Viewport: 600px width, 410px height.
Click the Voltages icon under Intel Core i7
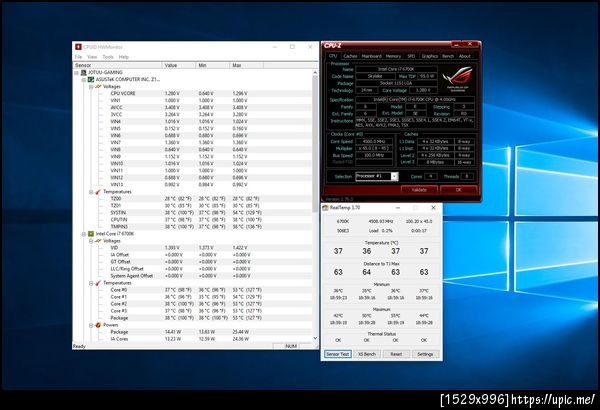pyautogui.click(x=98, y=241)
